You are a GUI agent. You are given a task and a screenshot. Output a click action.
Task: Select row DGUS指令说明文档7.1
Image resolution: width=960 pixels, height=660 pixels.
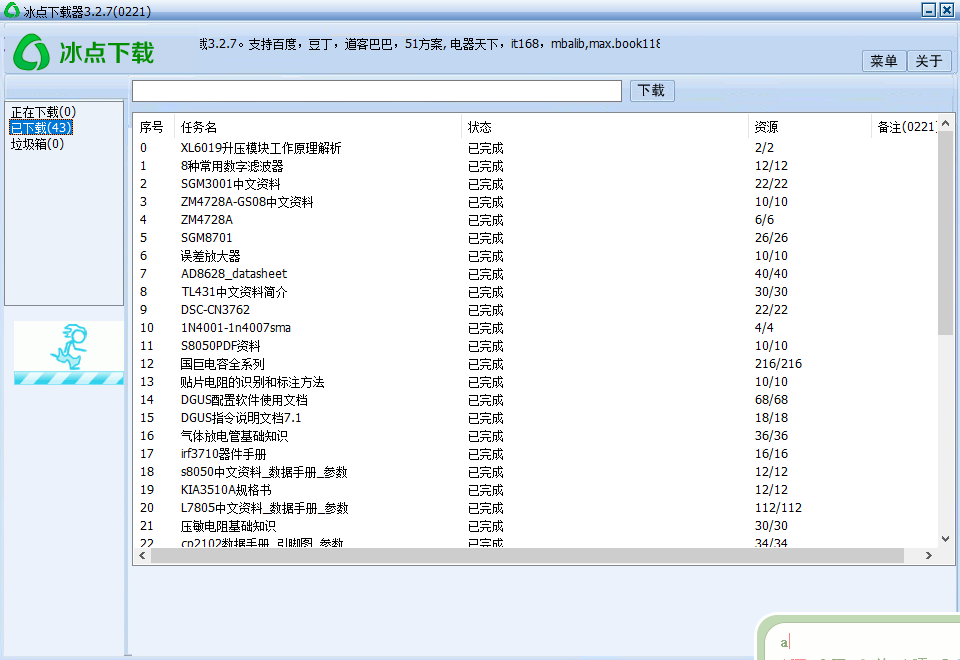[x=536, y=418]
